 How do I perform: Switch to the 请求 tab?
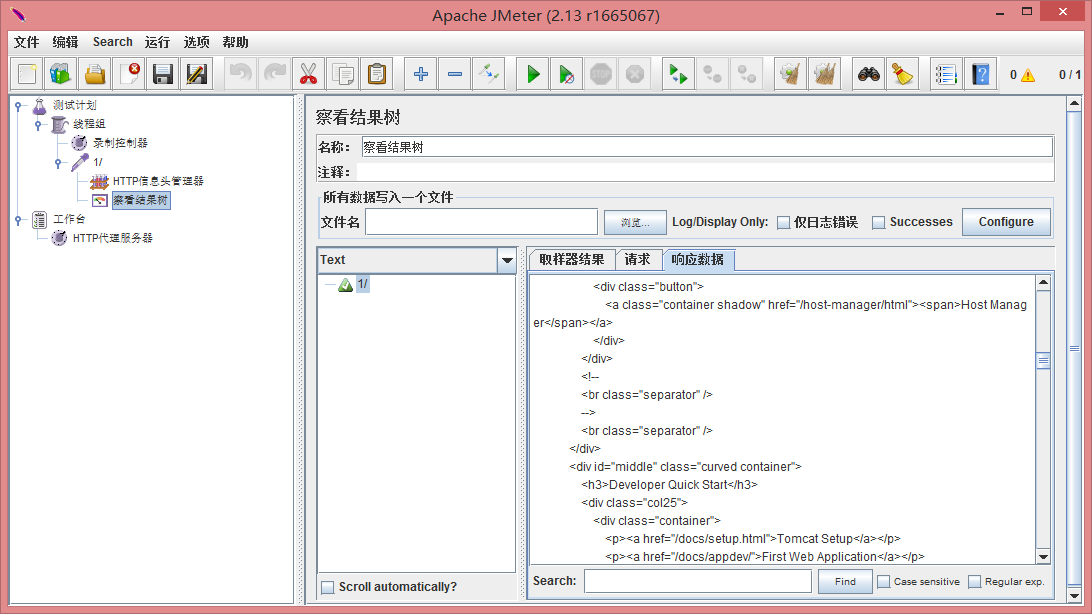(x=637, y=260)
